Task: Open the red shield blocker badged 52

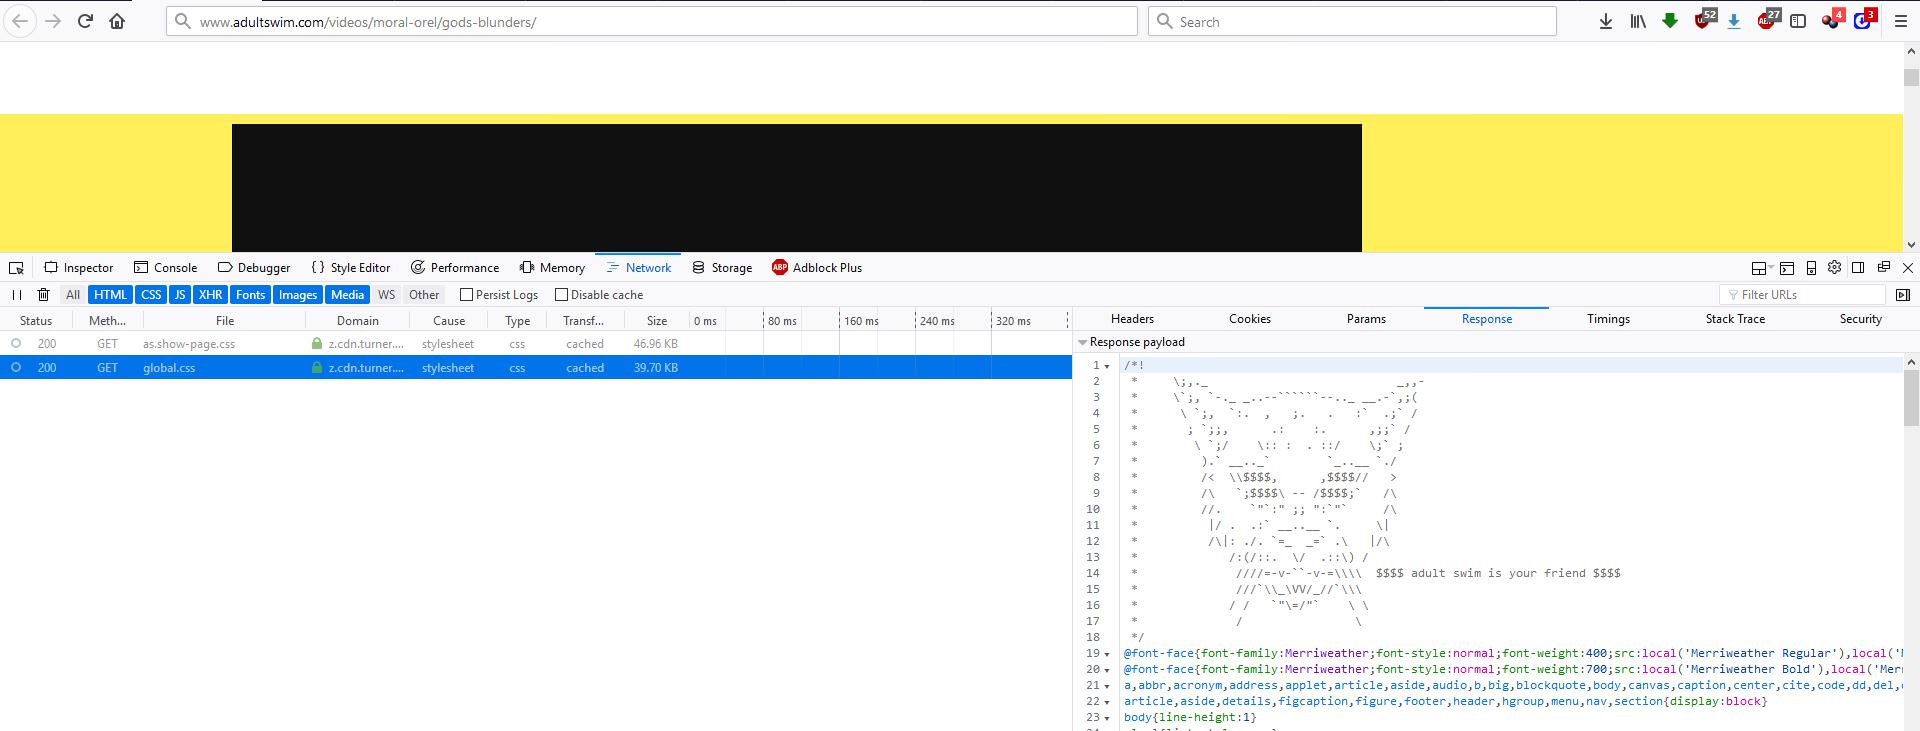Action: coord(1704,20)
